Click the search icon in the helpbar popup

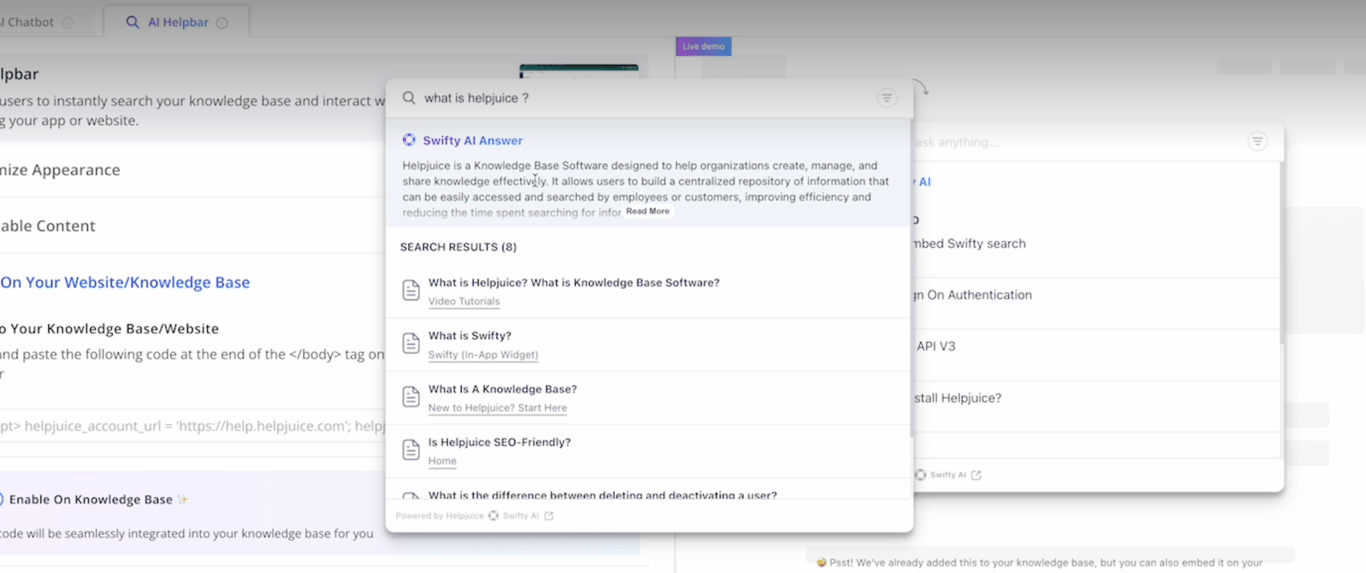[x=409, y=98]
